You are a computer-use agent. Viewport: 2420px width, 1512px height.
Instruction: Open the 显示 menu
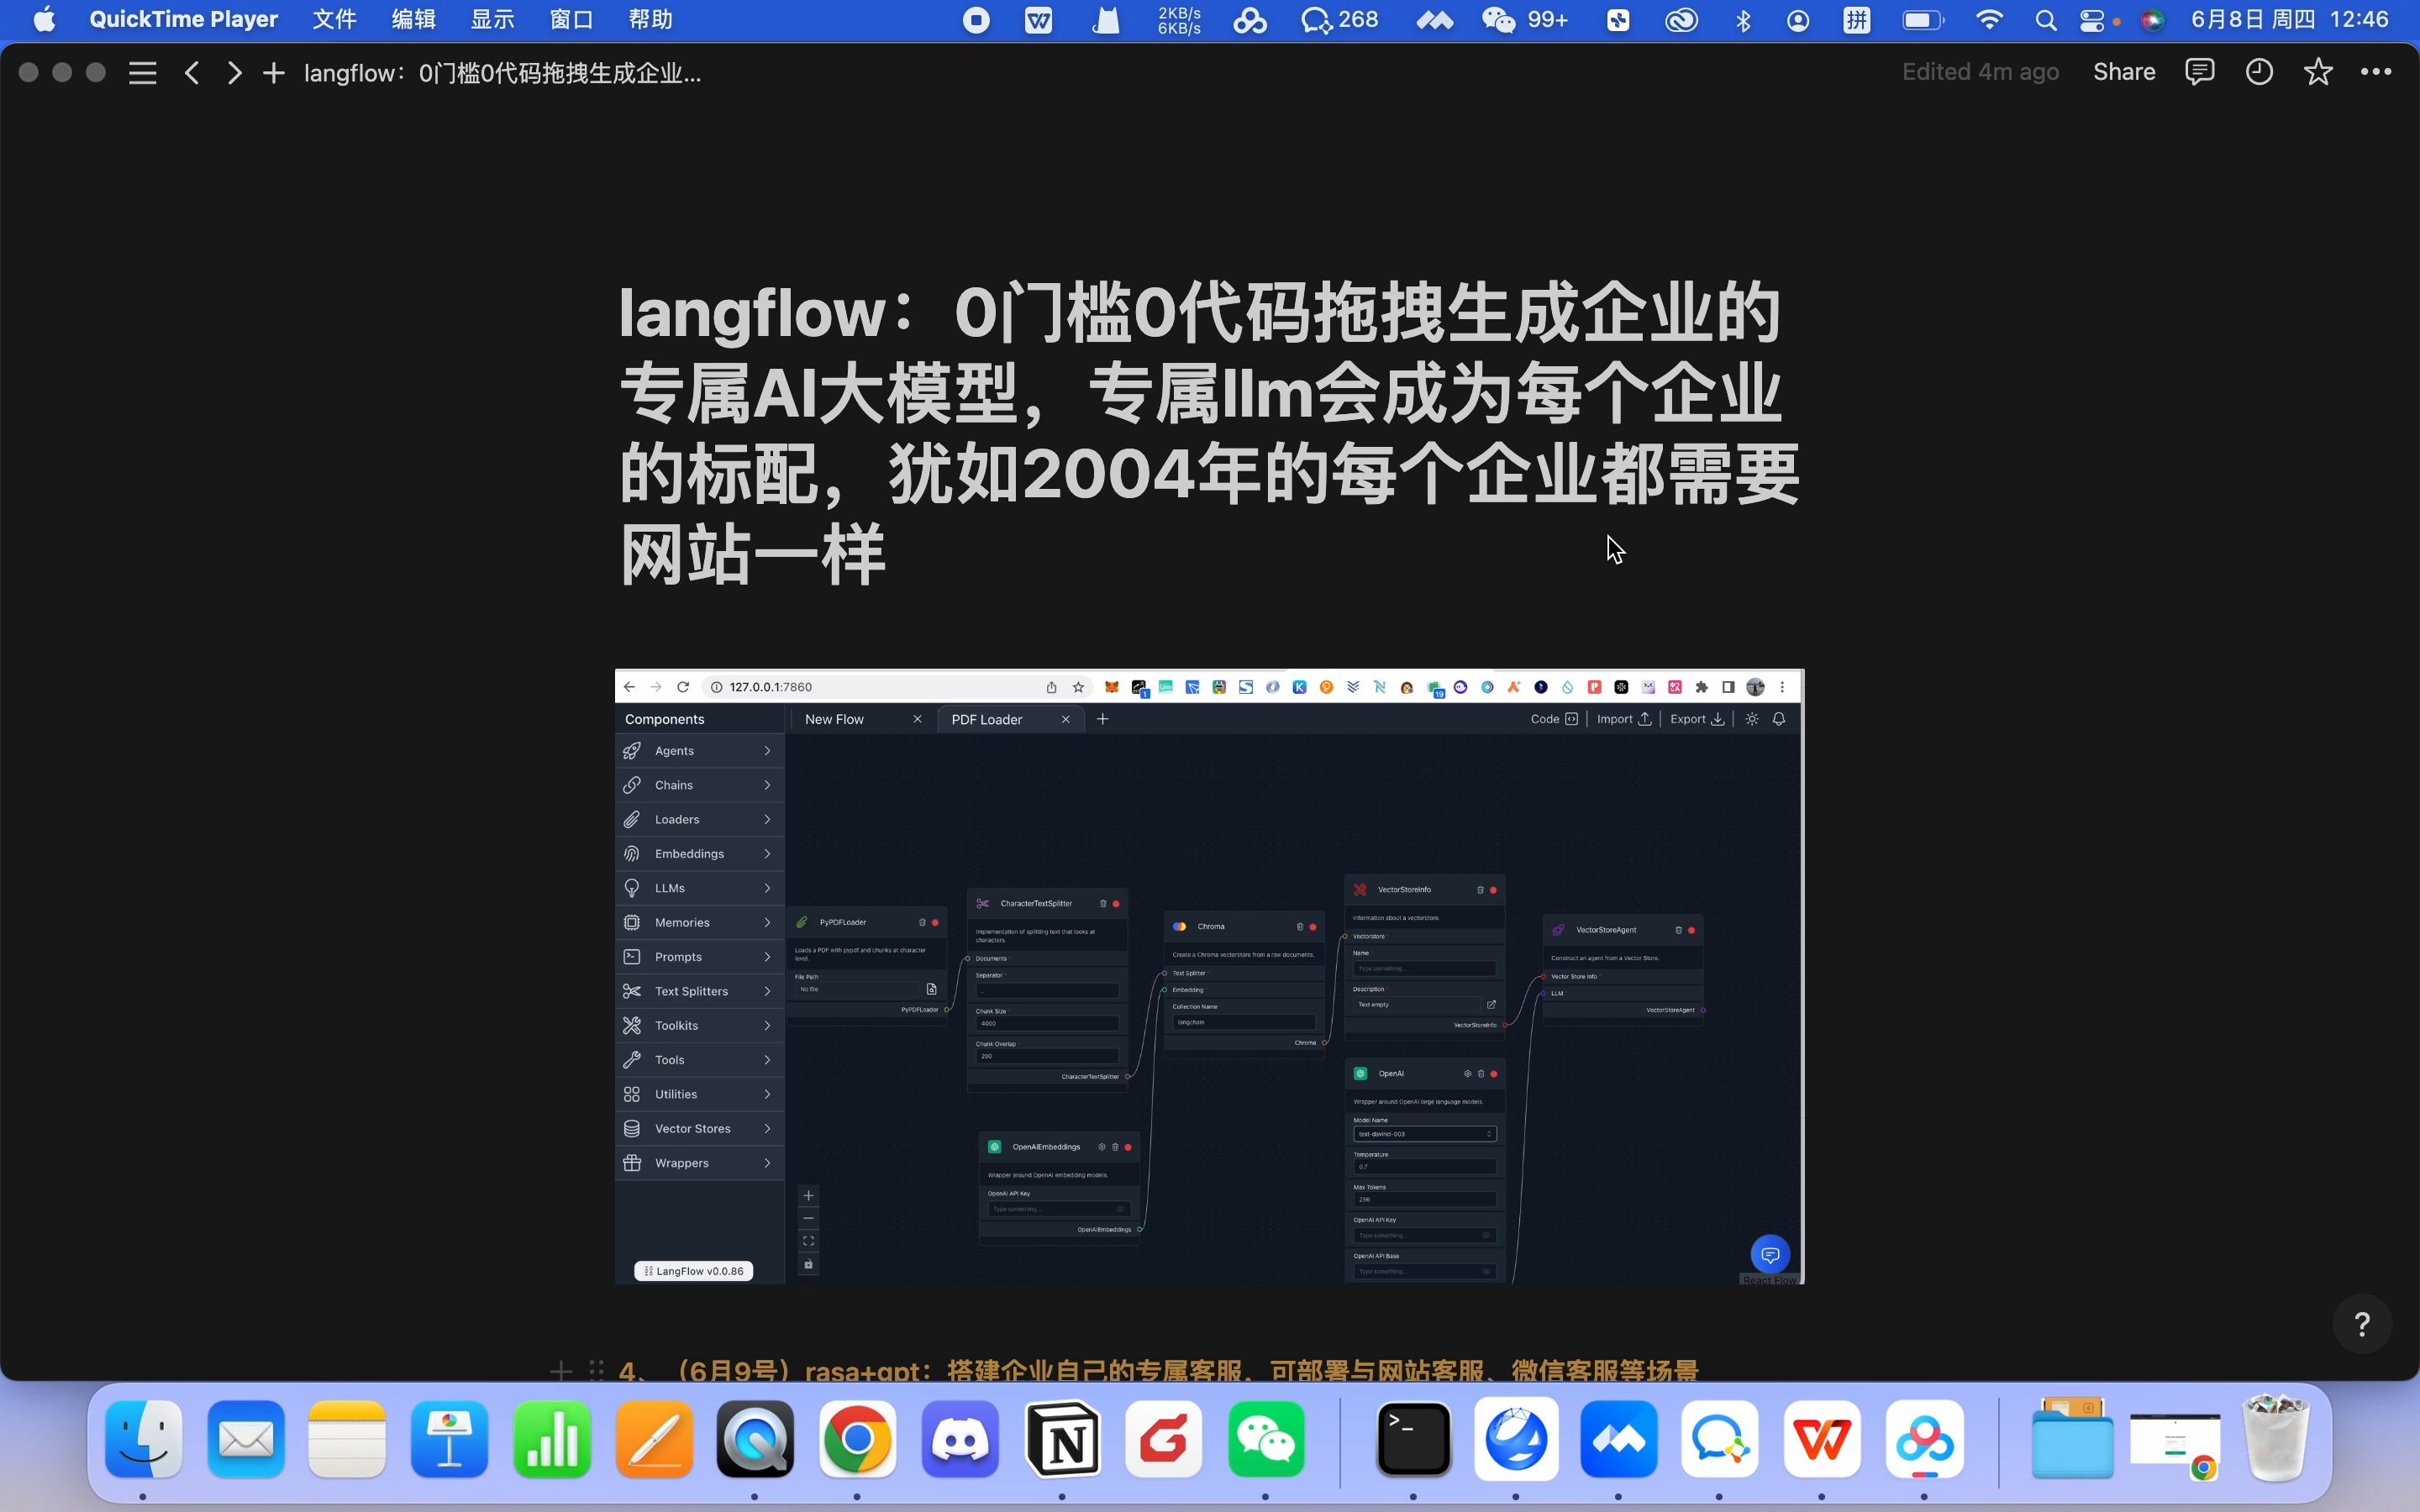(x=492, y=19)
